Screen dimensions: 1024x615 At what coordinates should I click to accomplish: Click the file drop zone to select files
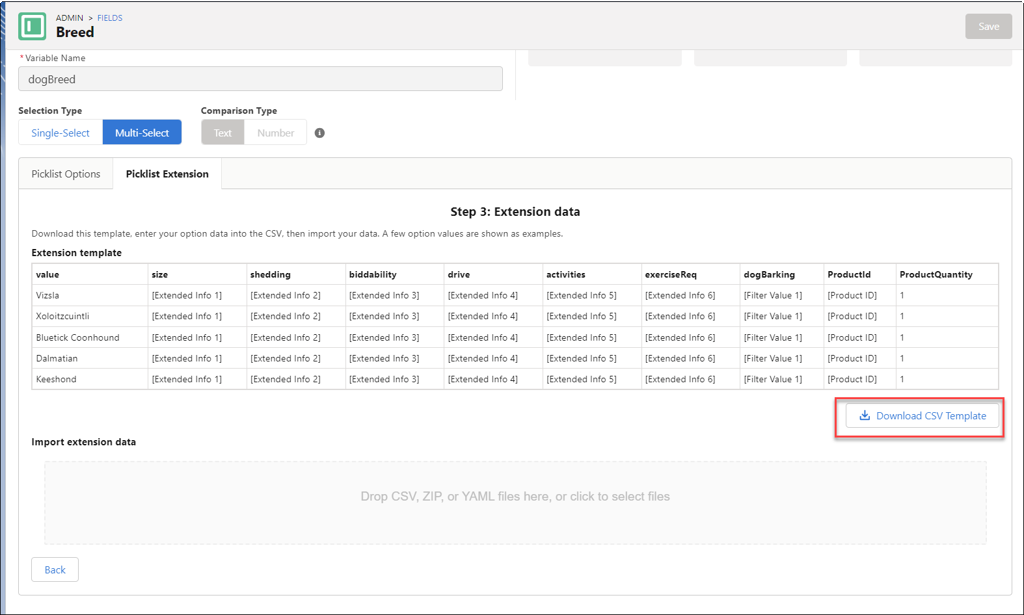(x=515, y=503)
